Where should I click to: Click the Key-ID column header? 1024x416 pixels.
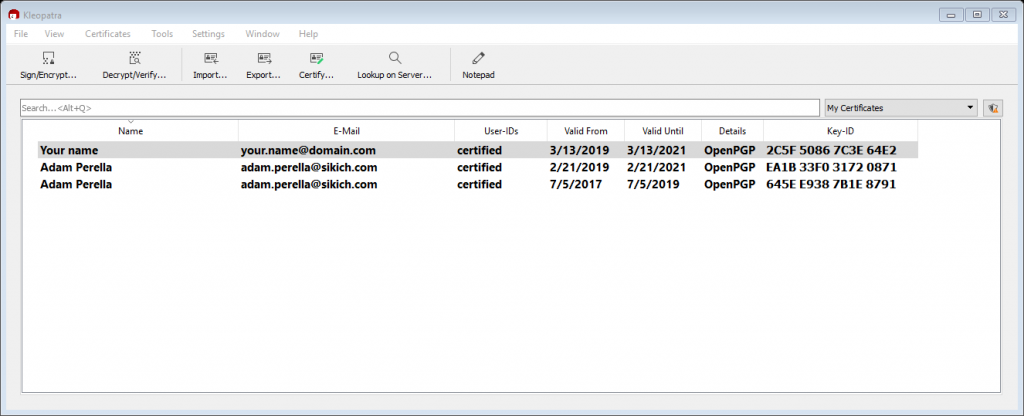tap(840, 131)
